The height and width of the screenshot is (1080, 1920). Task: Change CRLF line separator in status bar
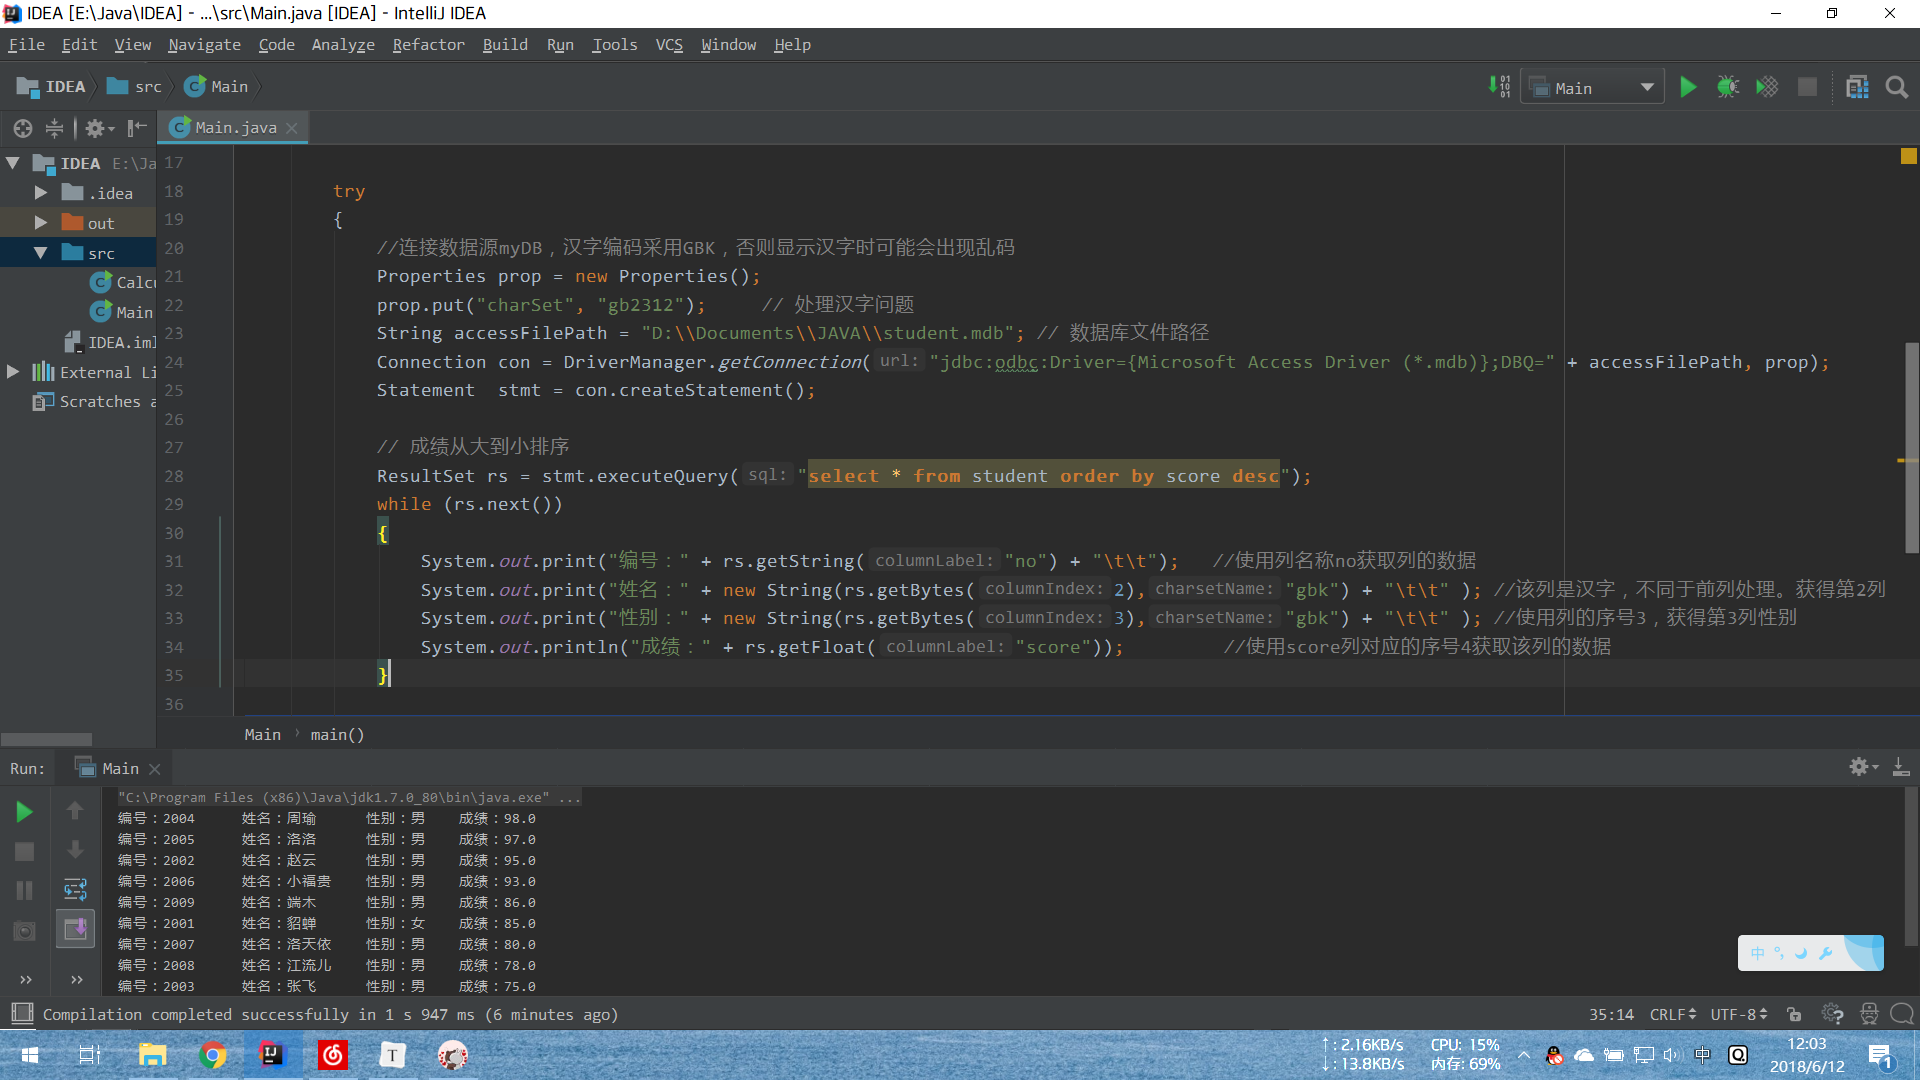coord(1672,1014)
